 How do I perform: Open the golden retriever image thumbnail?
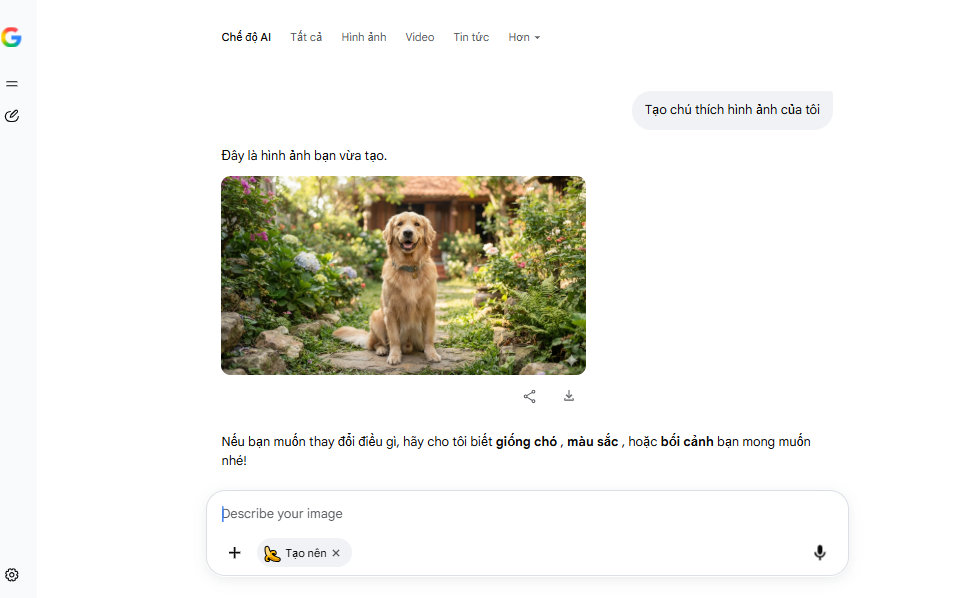pos(404,275)
